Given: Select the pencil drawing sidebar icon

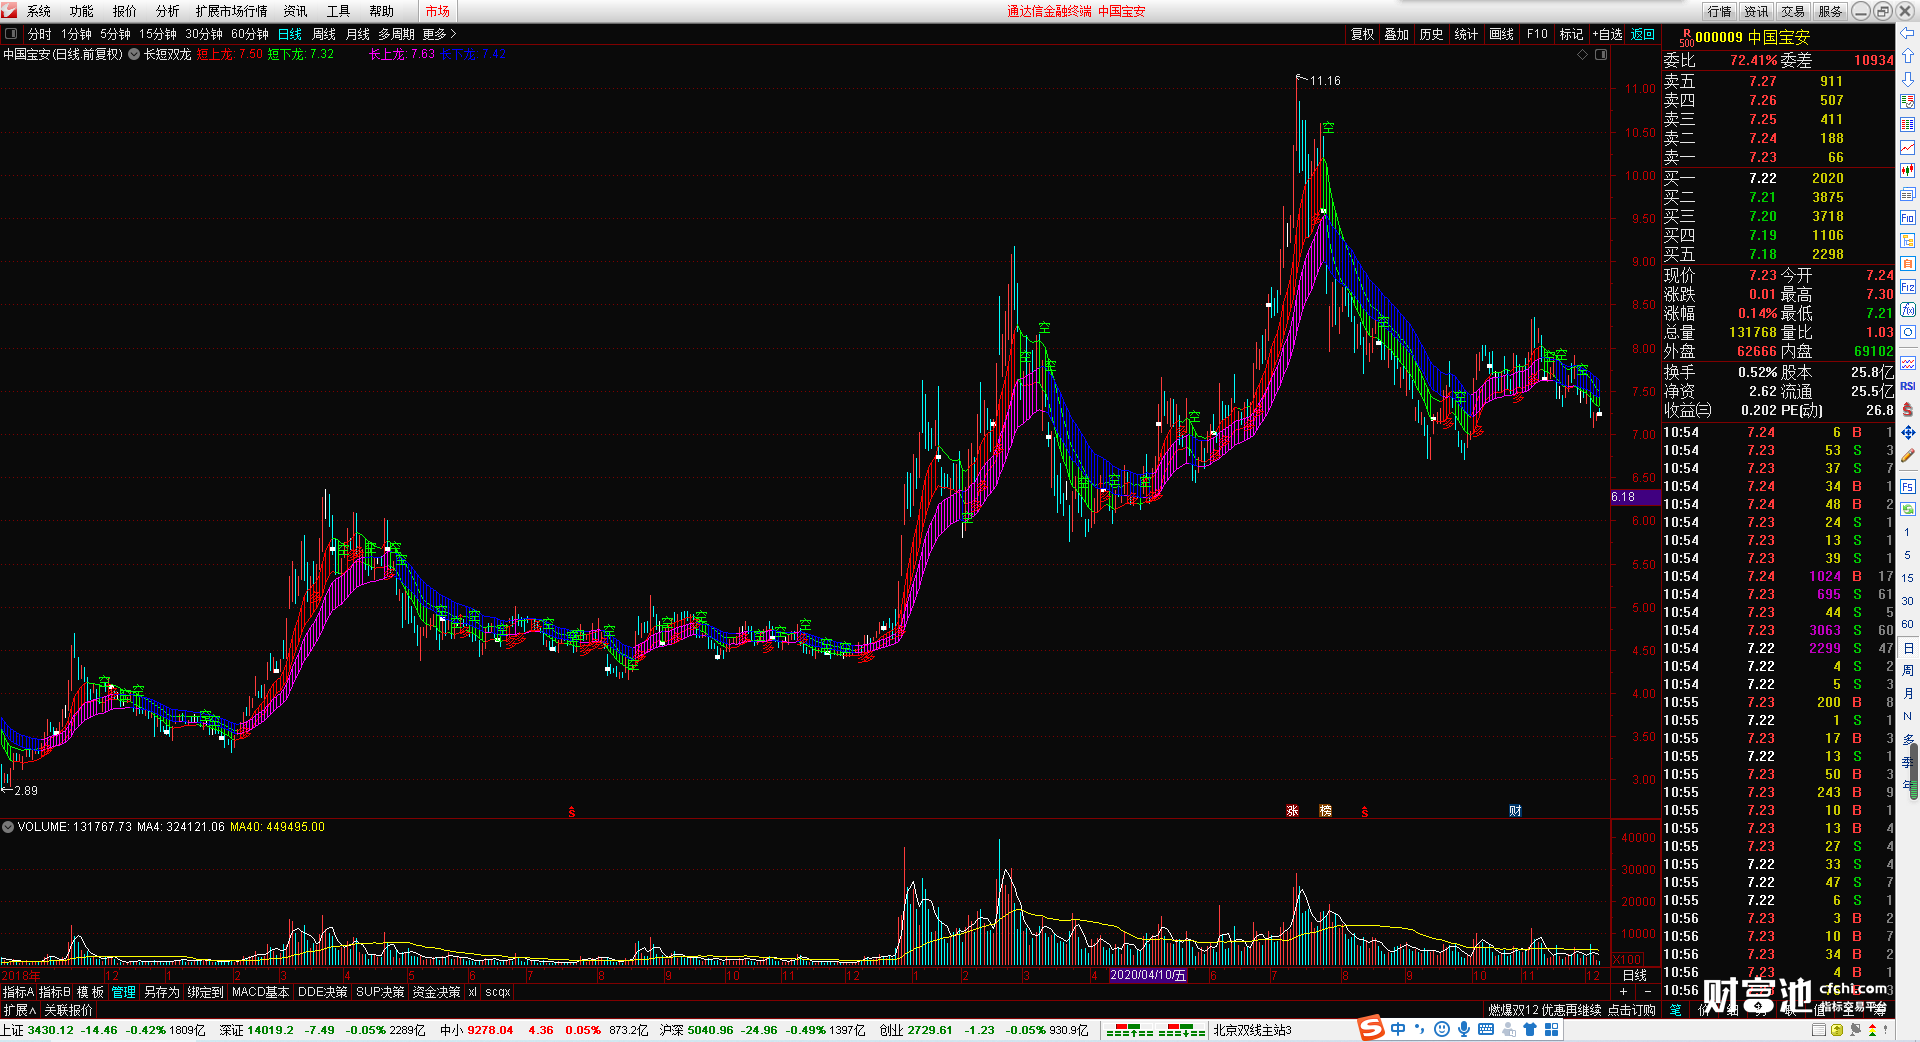Looking at the screenshot, I should (x=1908, y=456).
